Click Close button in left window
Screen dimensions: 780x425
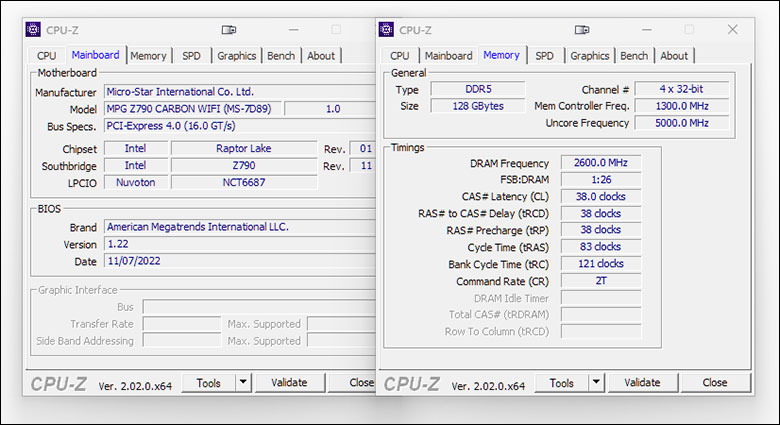click(353, 383)
